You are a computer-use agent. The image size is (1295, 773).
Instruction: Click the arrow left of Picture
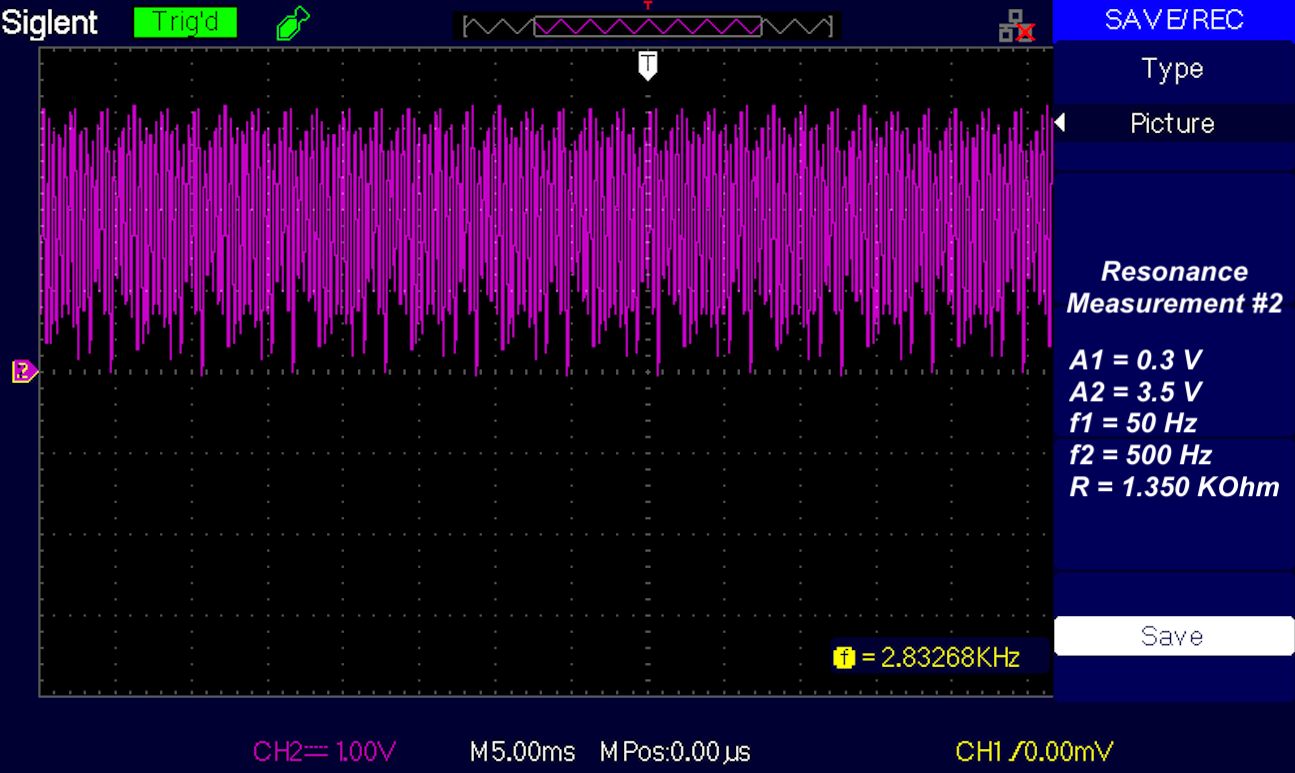coord(1061,123)
